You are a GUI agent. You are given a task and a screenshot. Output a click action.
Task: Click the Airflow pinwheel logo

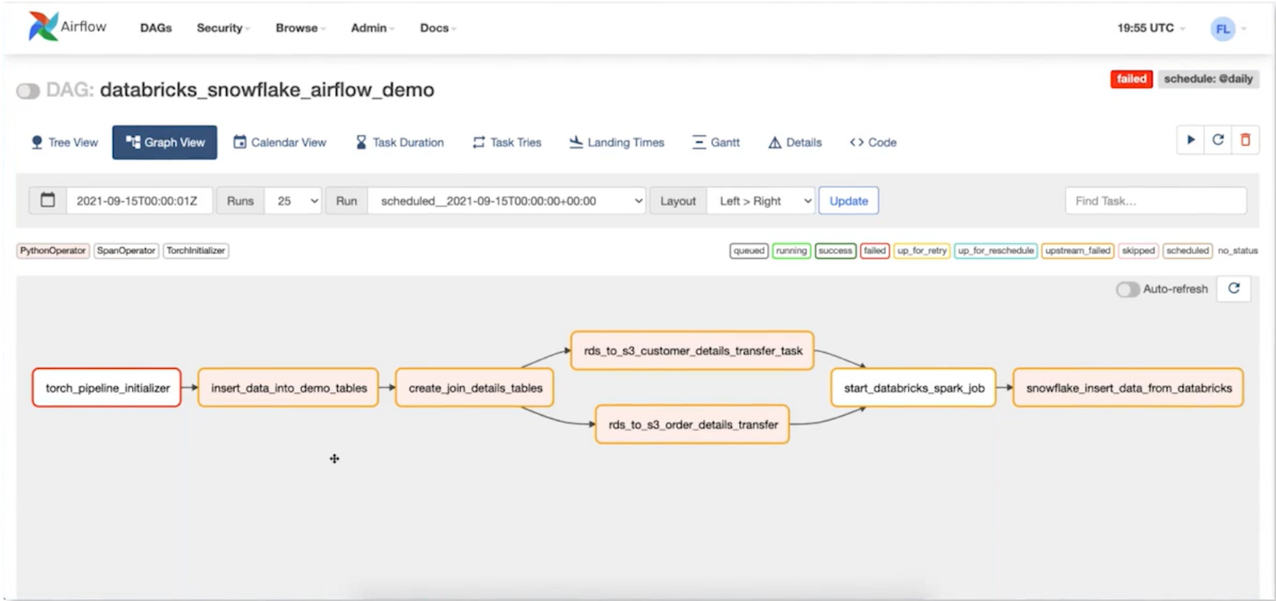point(43,27)
